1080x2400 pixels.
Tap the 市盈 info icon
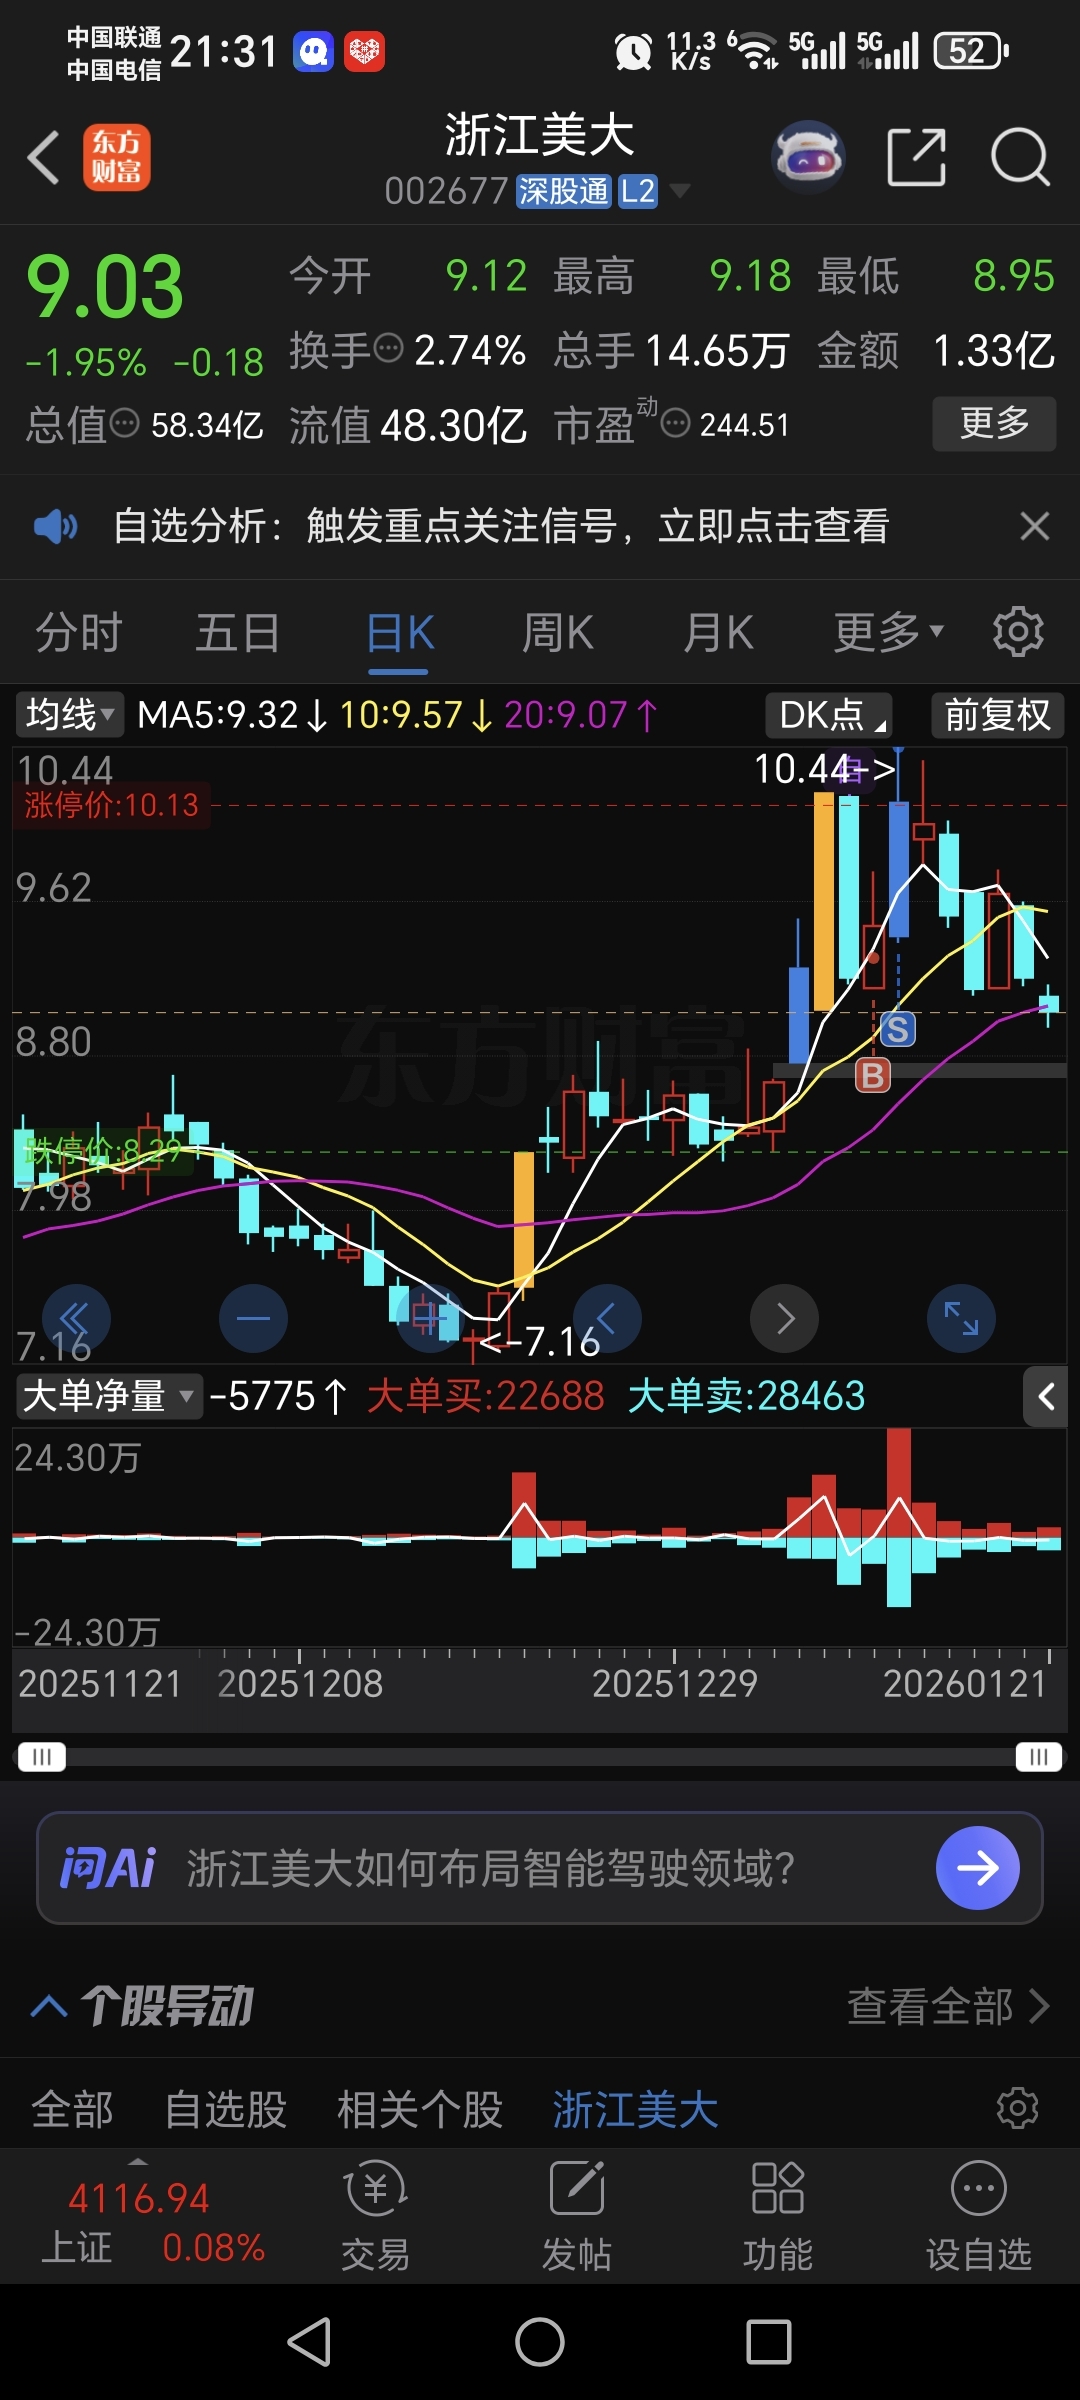click(676, 423)
